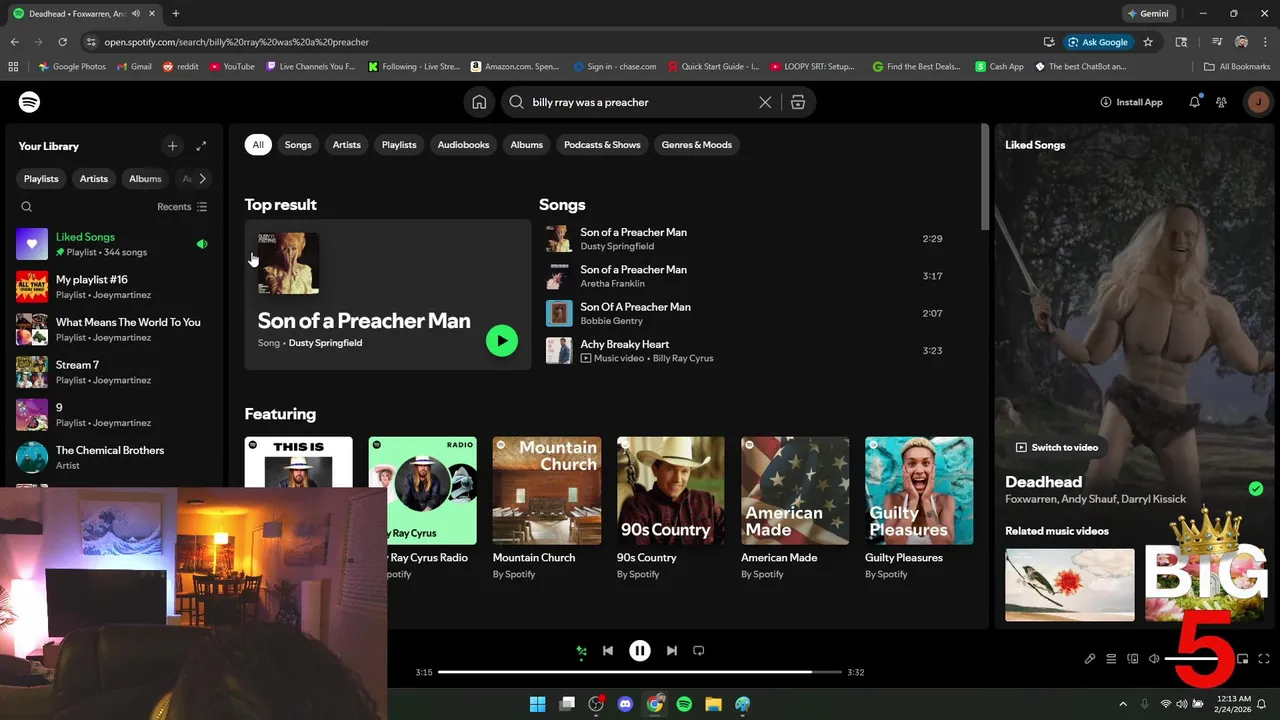Open Windows Start button
This screenshot has height=720, width=1280.
pos(537,704)
